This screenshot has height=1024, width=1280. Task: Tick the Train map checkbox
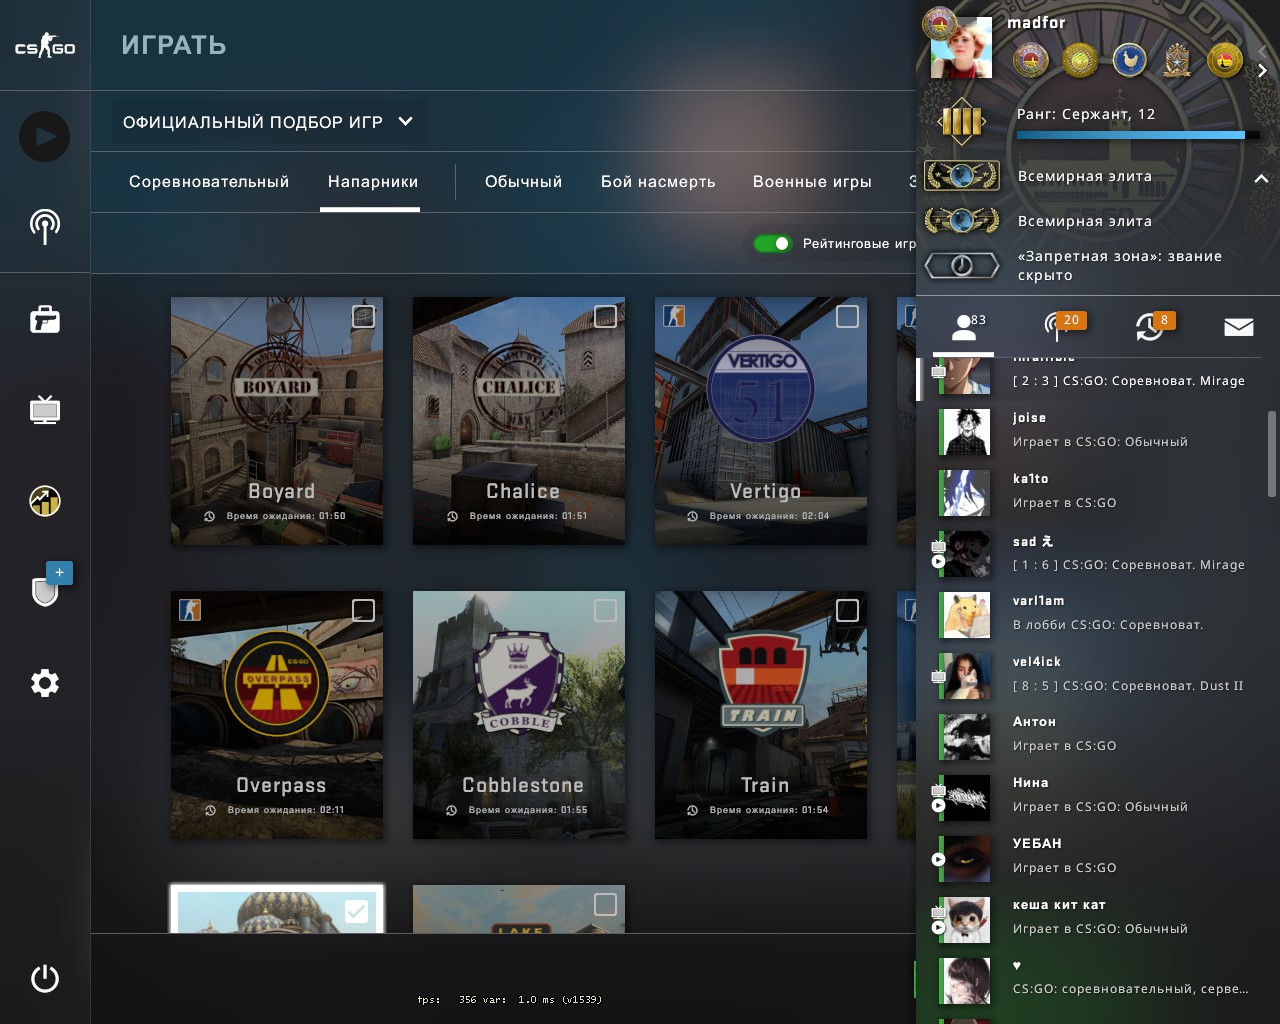point(847,610)
